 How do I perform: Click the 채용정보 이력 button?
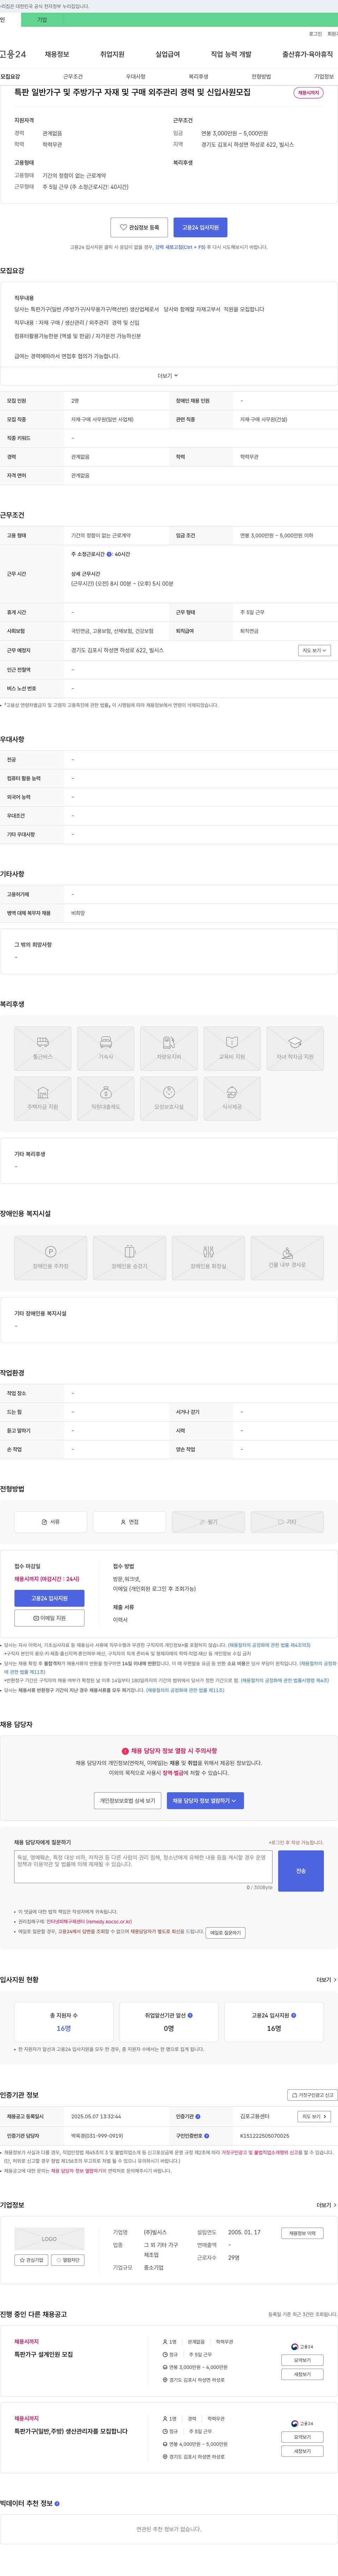click(302, 2233)
